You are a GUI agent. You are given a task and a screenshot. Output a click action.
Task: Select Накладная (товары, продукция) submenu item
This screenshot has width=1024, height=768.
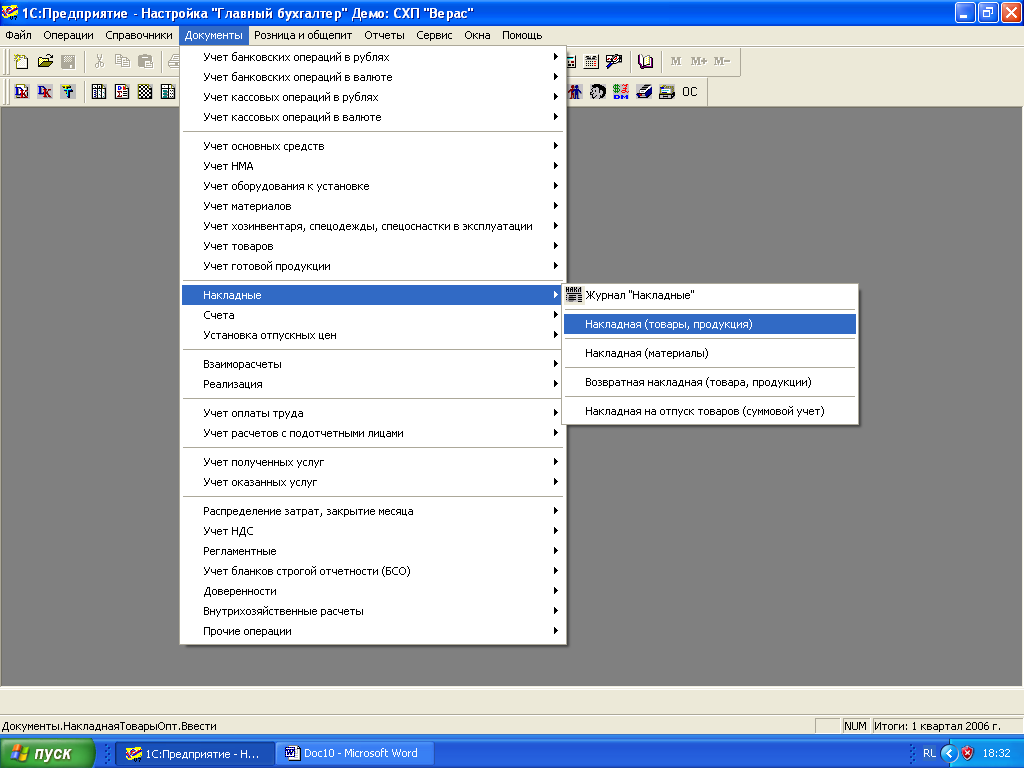click(710, 325)
